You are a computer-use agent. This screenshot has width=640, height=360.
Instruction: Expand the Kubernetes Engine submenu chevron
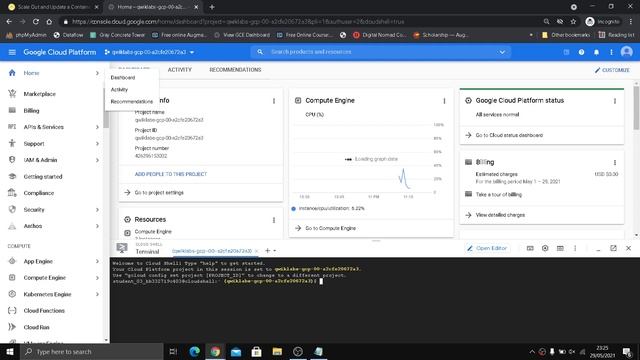[x=97, y=294]
